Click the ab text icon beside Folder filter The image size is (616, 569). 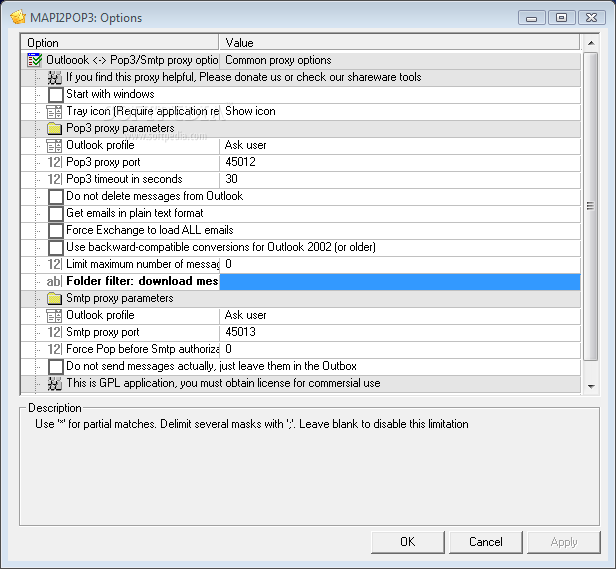[54, 281]
